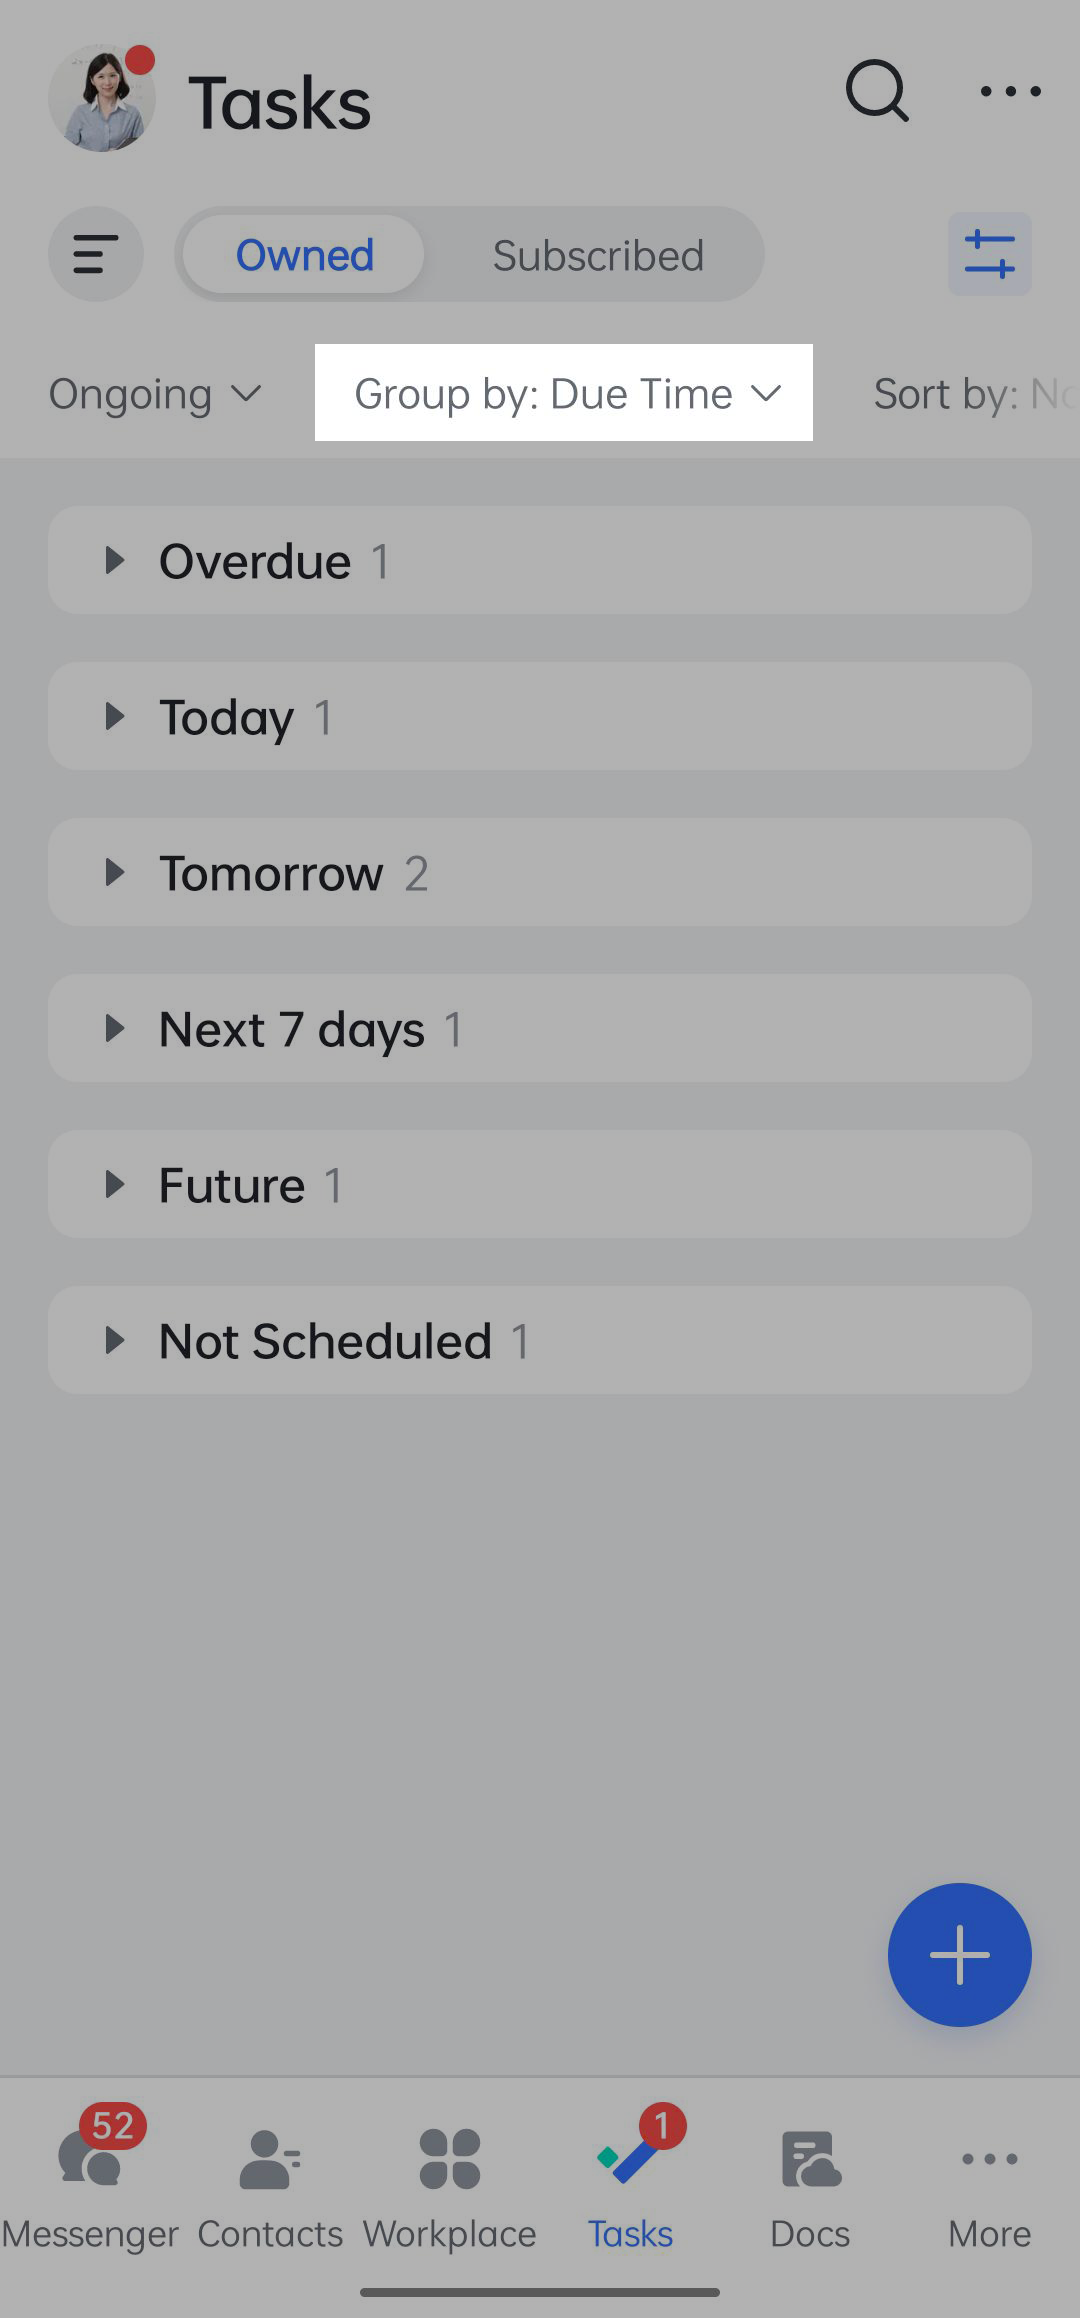
Task: Switch to Subscribed tasks toggle
Action: 598,255
